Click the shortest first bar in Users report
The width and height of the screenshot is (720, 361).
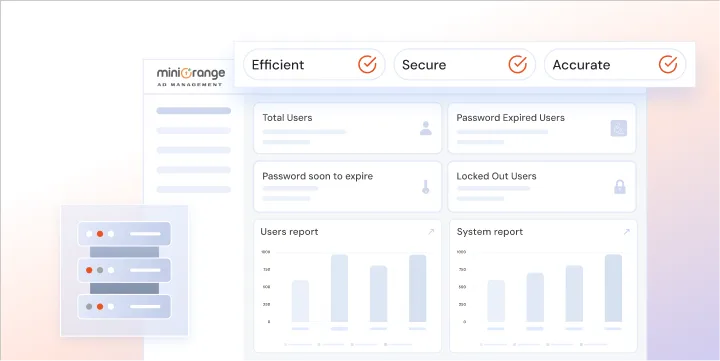coord(300,301)
